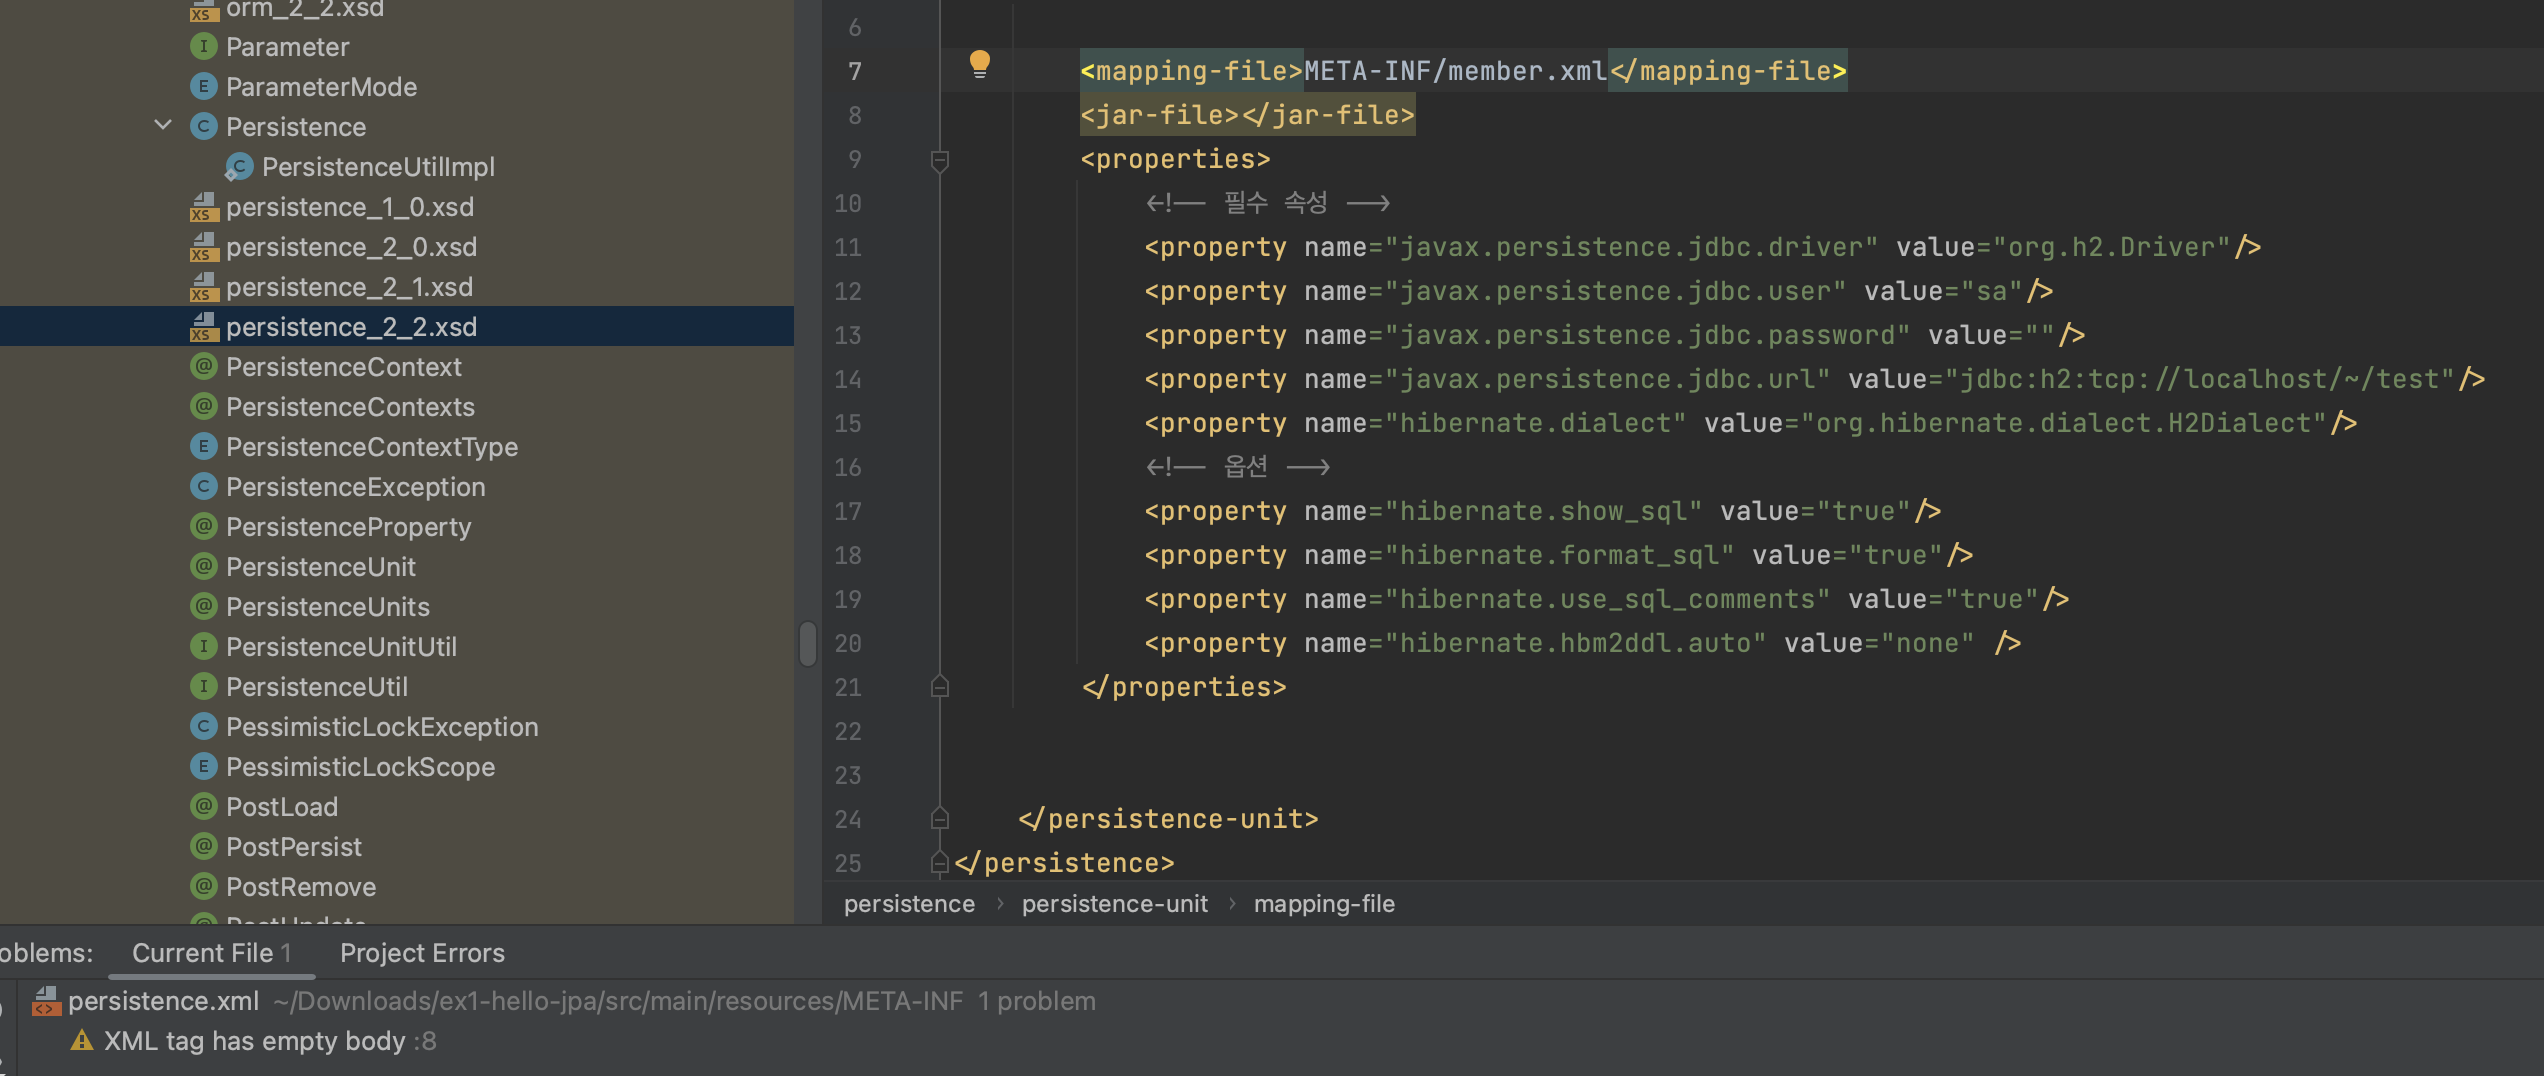Click the hibernate.hbm2ddl.auto property value "none"
The image size is (2544, 1076).
point(1927,643)
